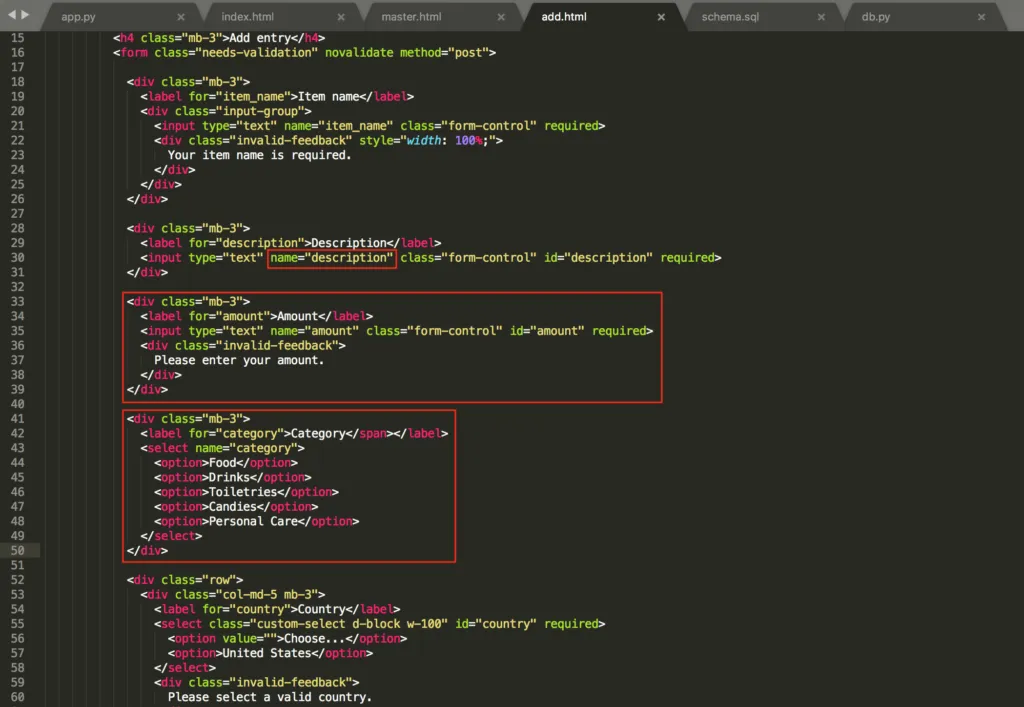Click the Personal Care option line
The height and width of the screenshot is (707, 1024).
coord(257,522)
